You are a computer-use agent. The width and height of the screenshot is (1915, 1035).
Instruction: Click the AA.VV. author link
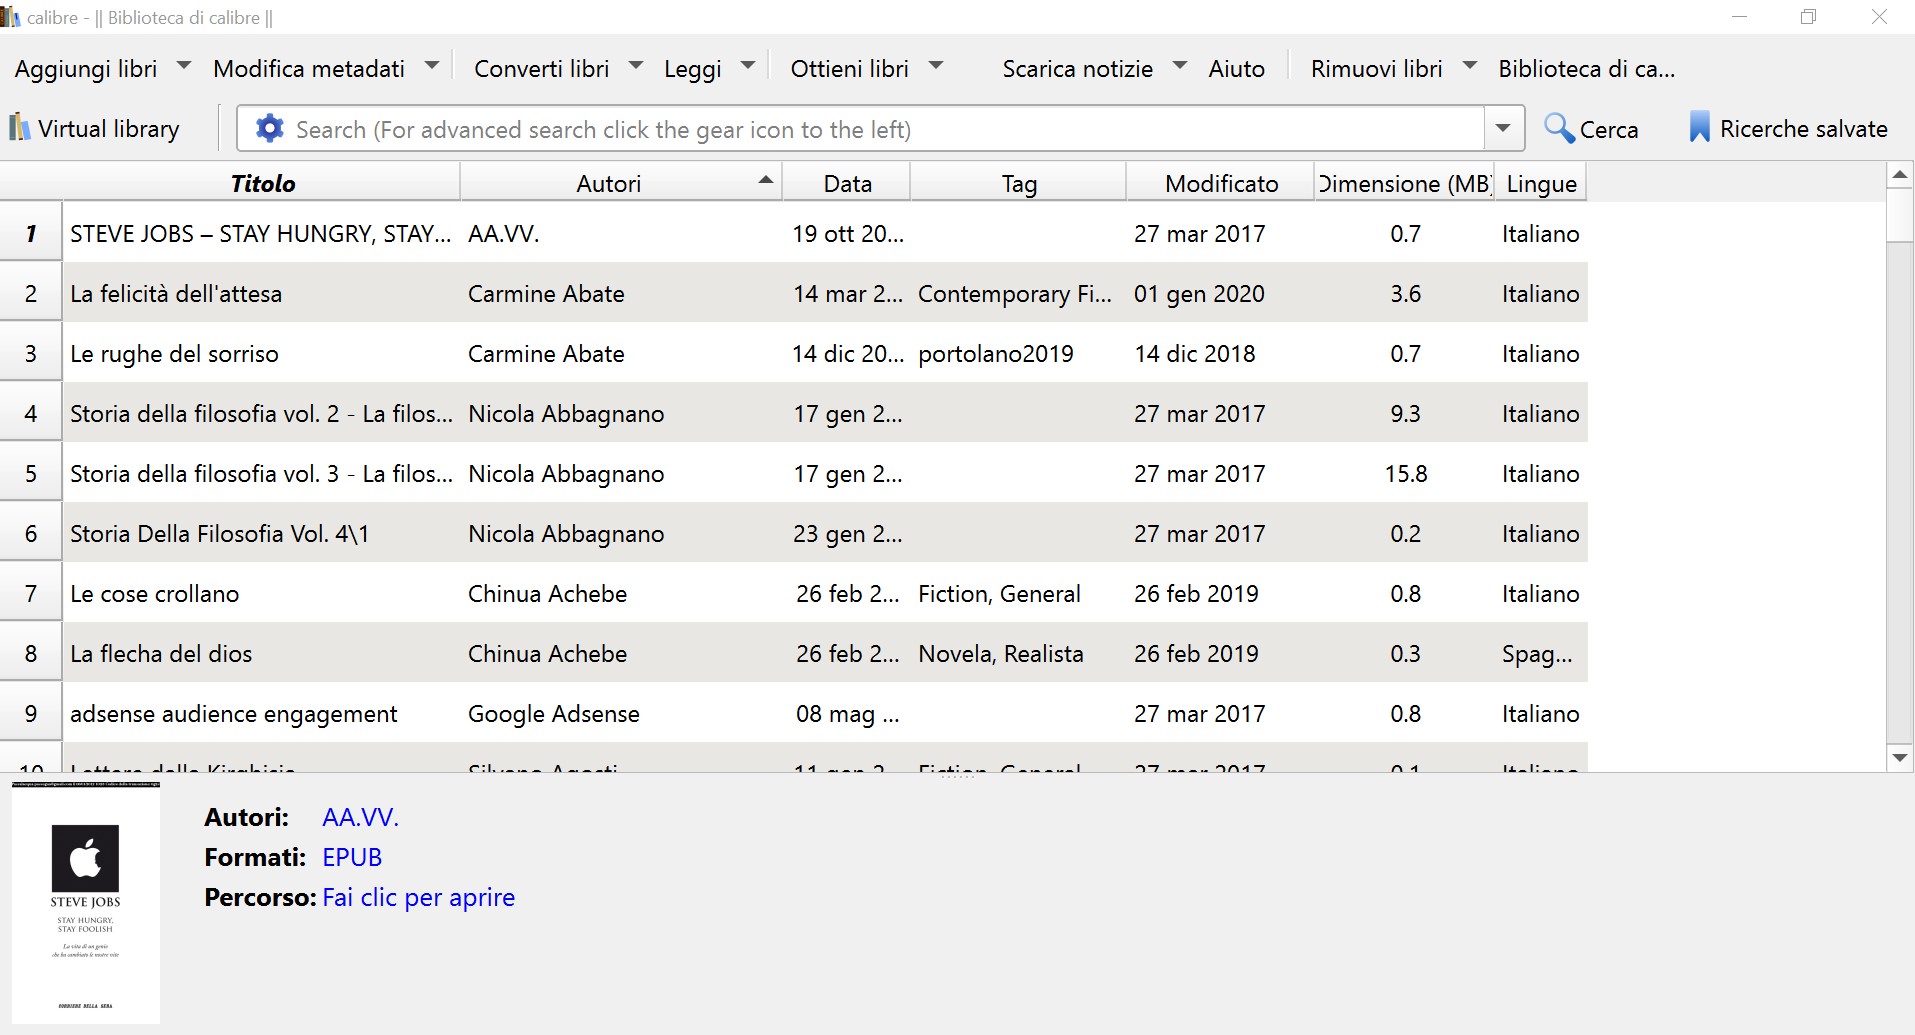tap(360, 817)
